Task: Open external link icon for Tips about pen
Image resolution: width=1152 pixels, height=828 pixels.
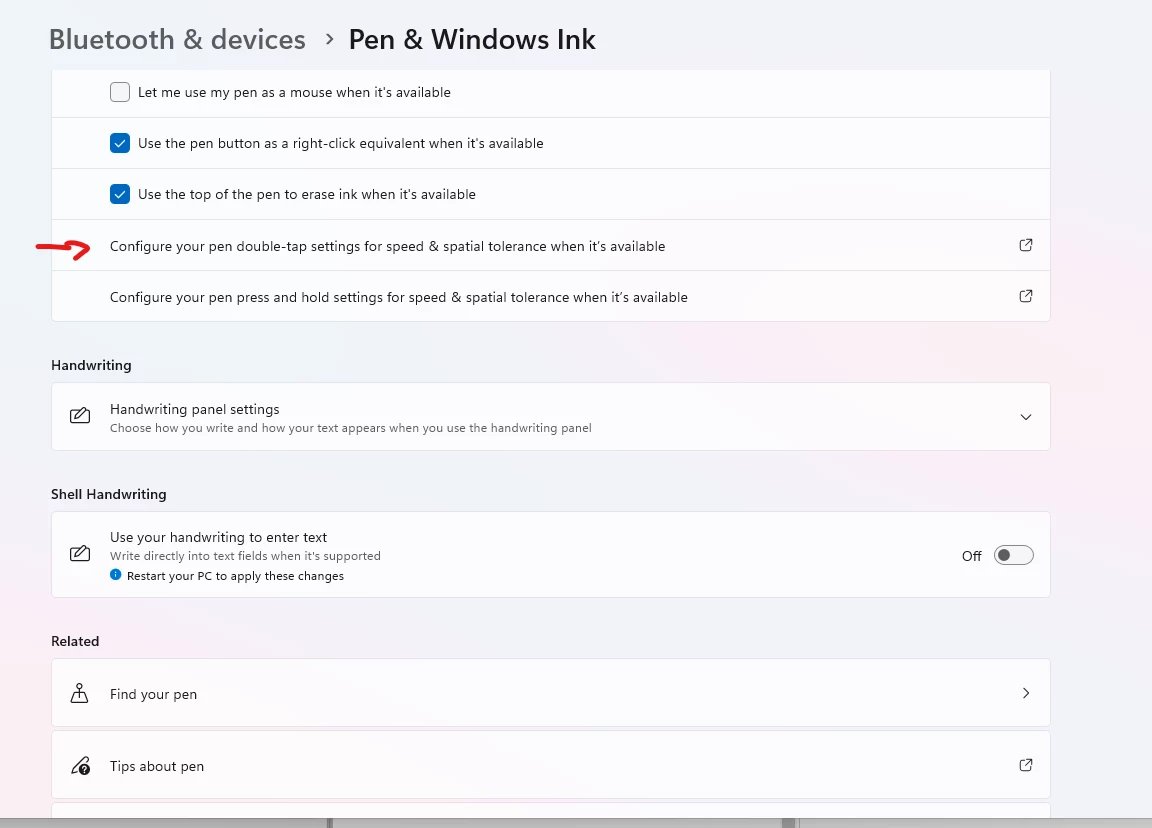Action: tap(1026, 765)
